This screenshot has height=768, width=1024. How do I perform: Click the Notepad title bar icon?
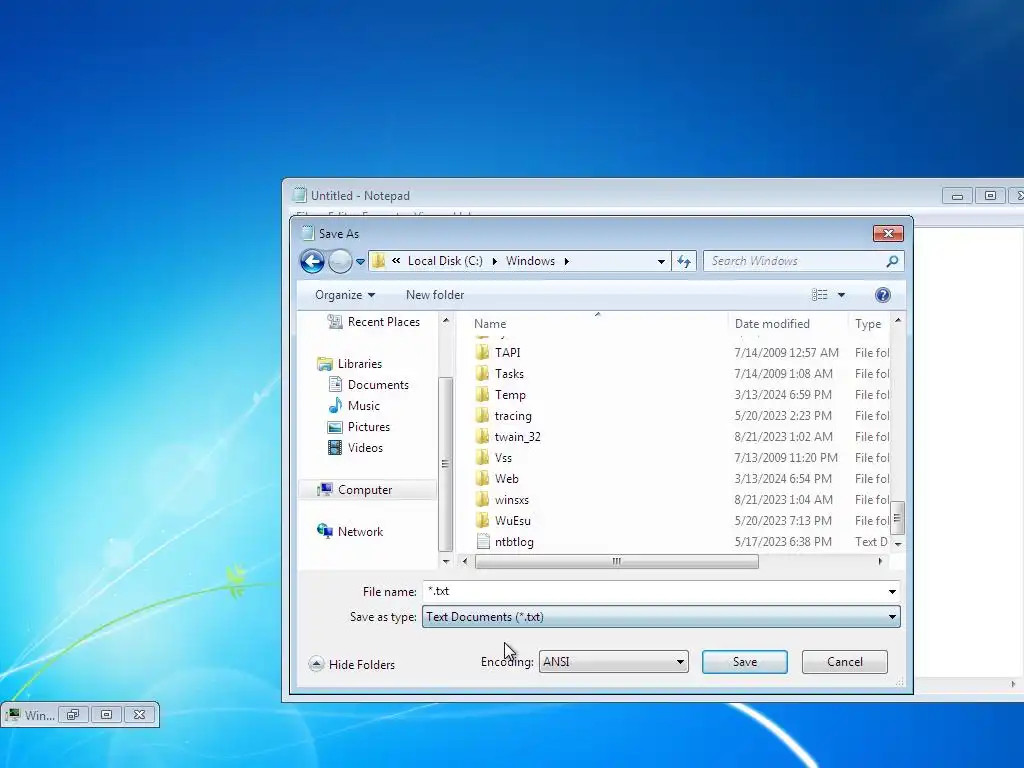(x=300, y=195)
